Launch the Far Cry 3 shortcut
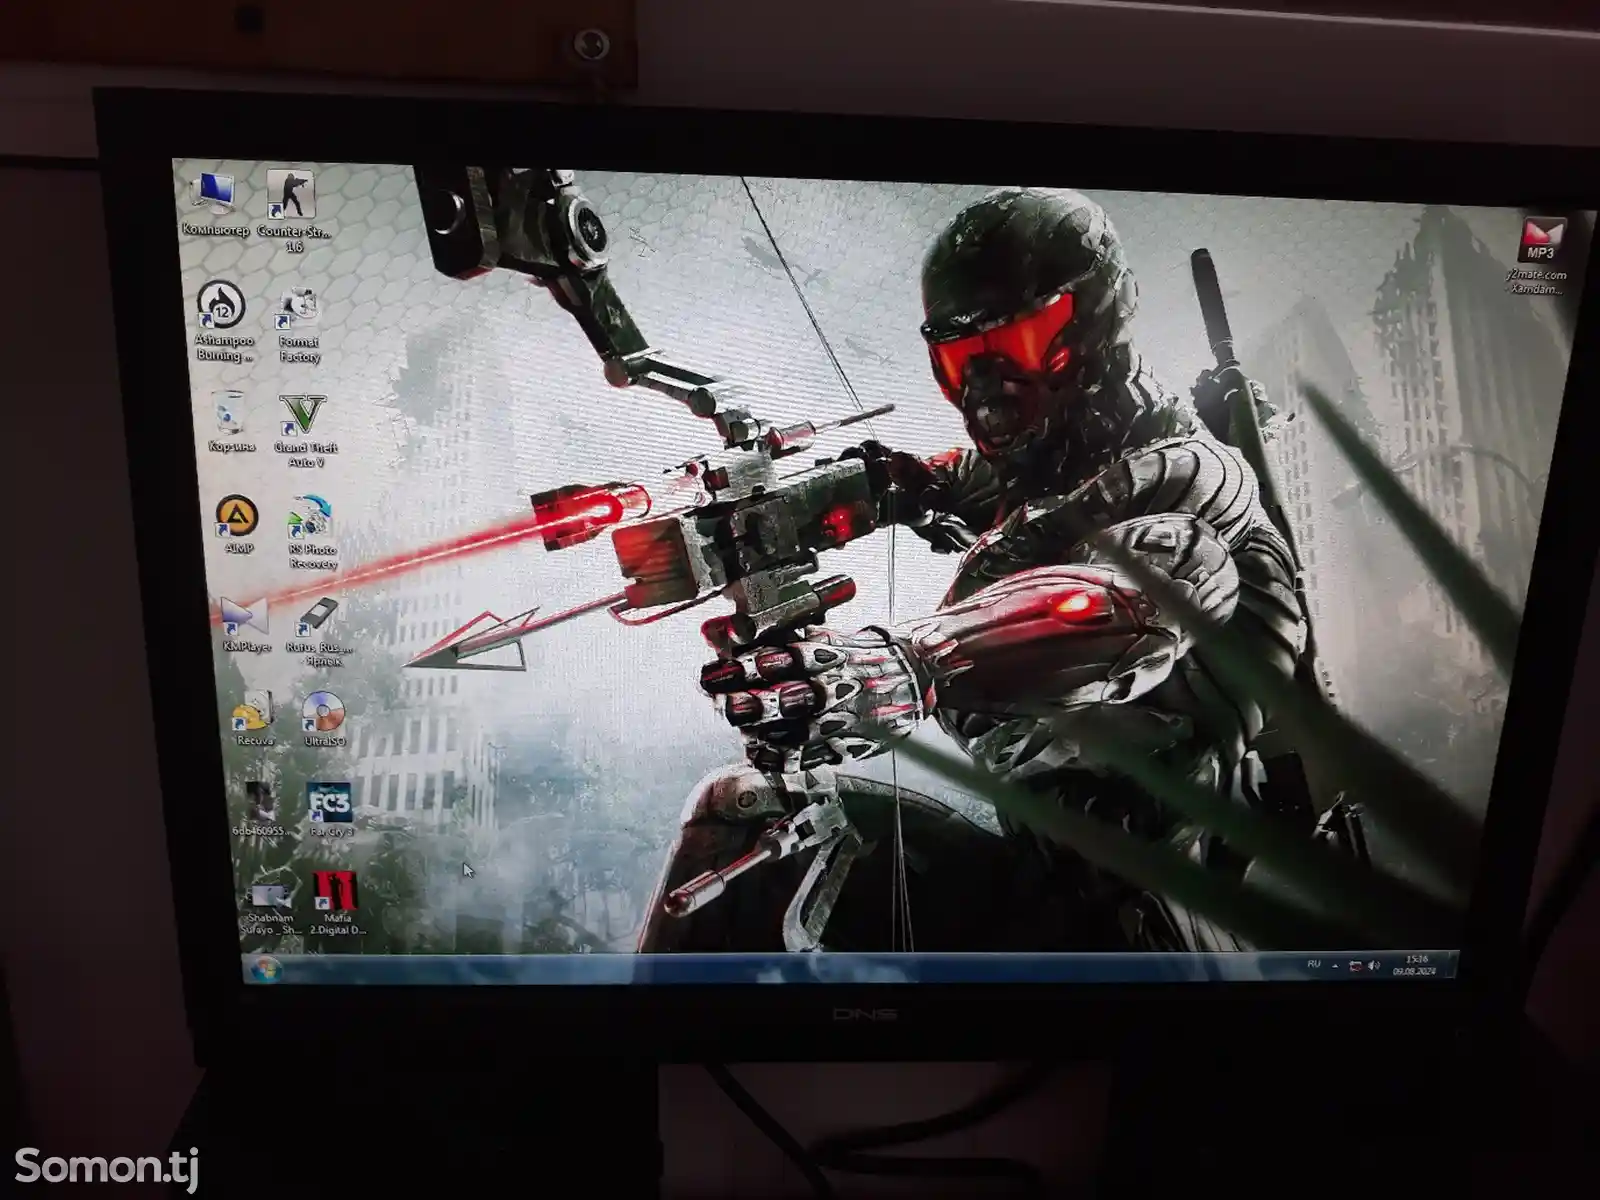Viewport: 1600px width, 1200px height. coord(330,810)
